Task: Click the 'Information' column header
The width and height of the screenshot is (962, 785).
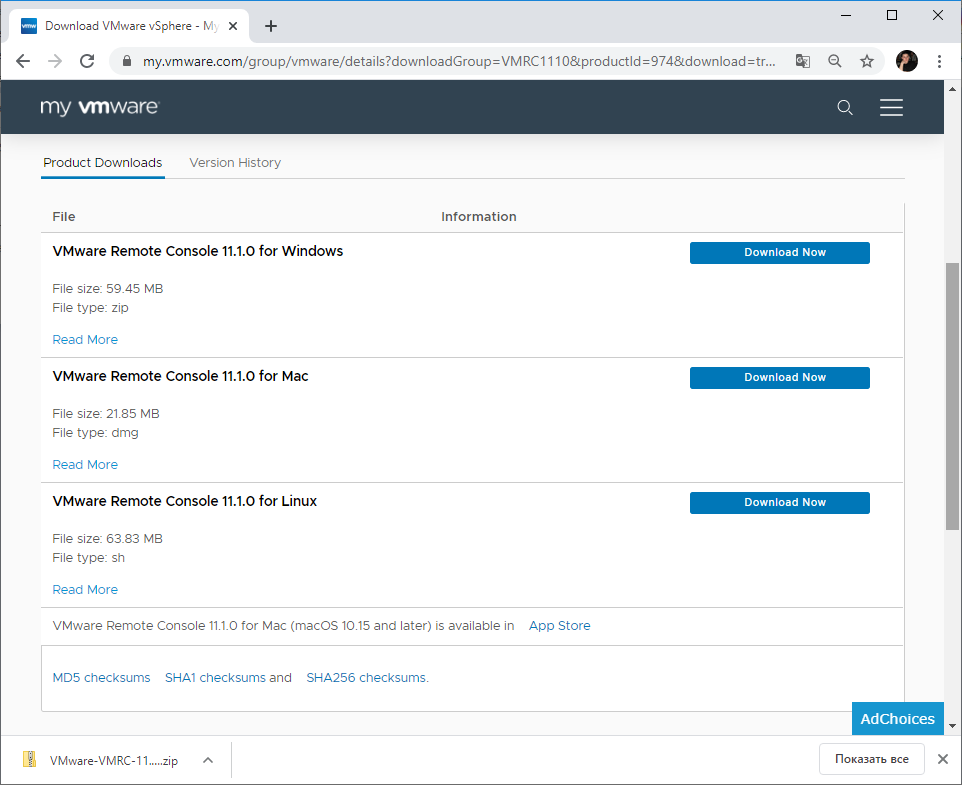Action: pyautogui.click(x=479, y=216)
